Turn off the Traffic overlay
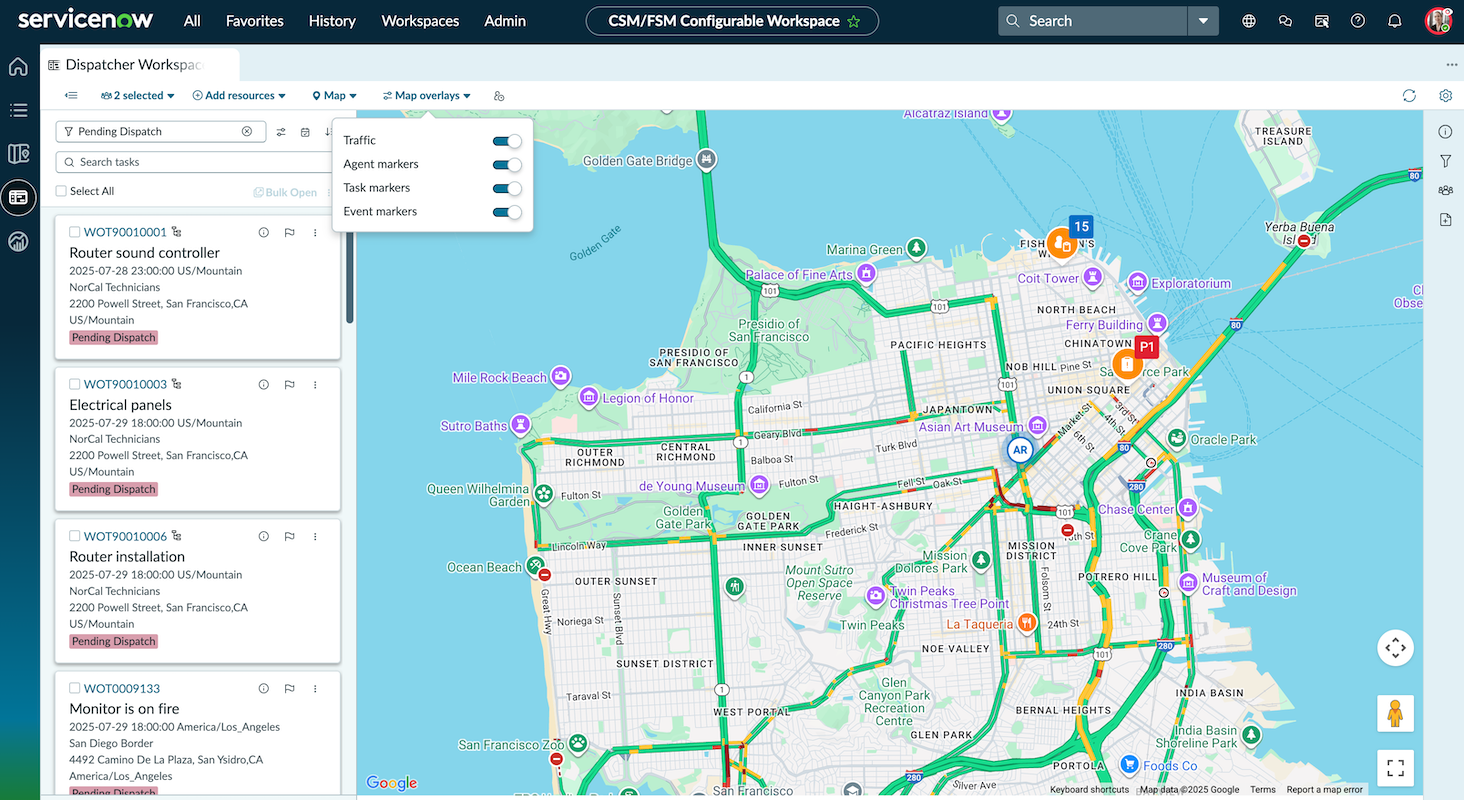1464x800 pixels. pyautogui.click(x=507, y=141)
